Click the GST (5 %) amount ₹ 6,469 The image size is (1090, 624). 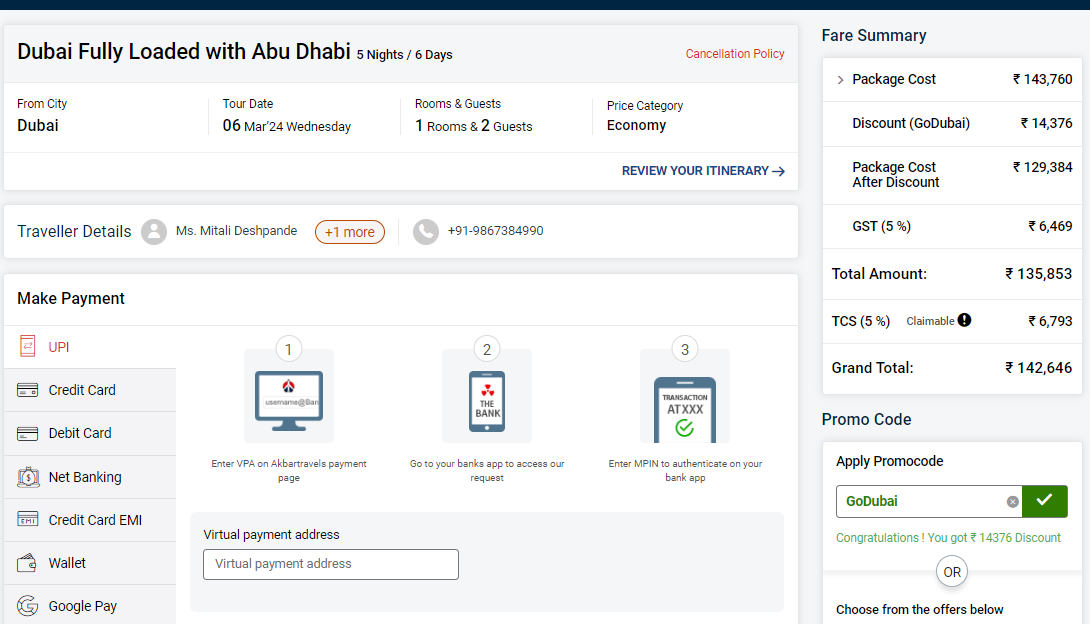1050,226
